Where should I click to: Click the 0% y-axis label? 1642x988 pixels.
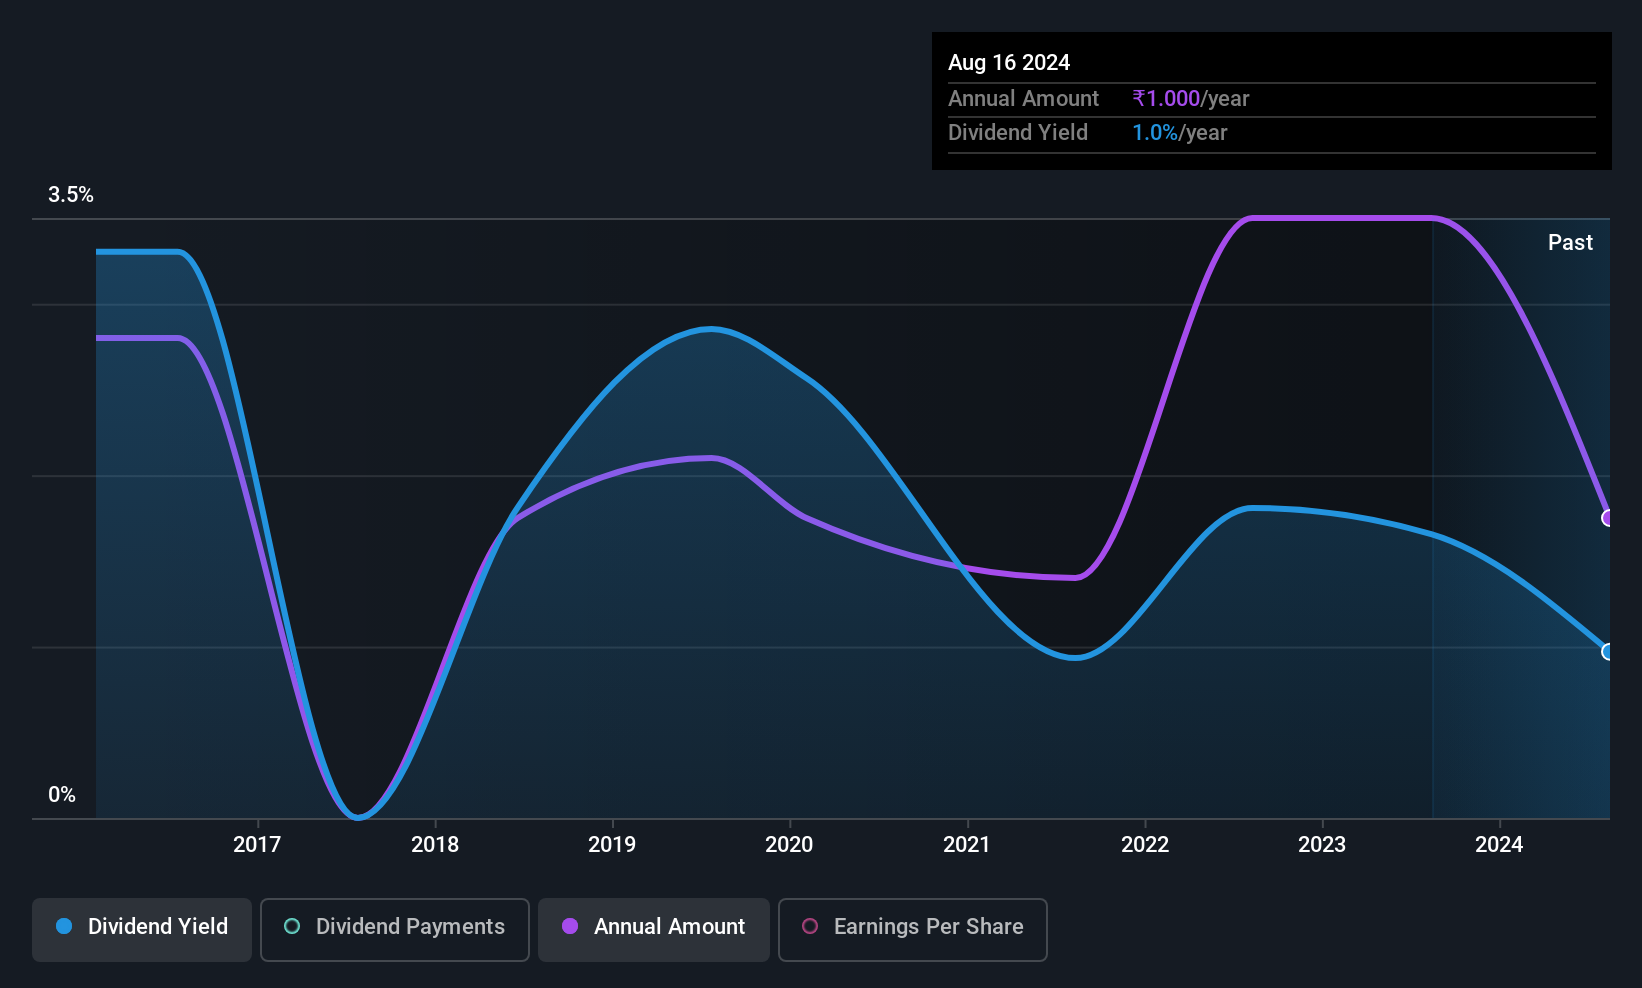click(62, 795)
